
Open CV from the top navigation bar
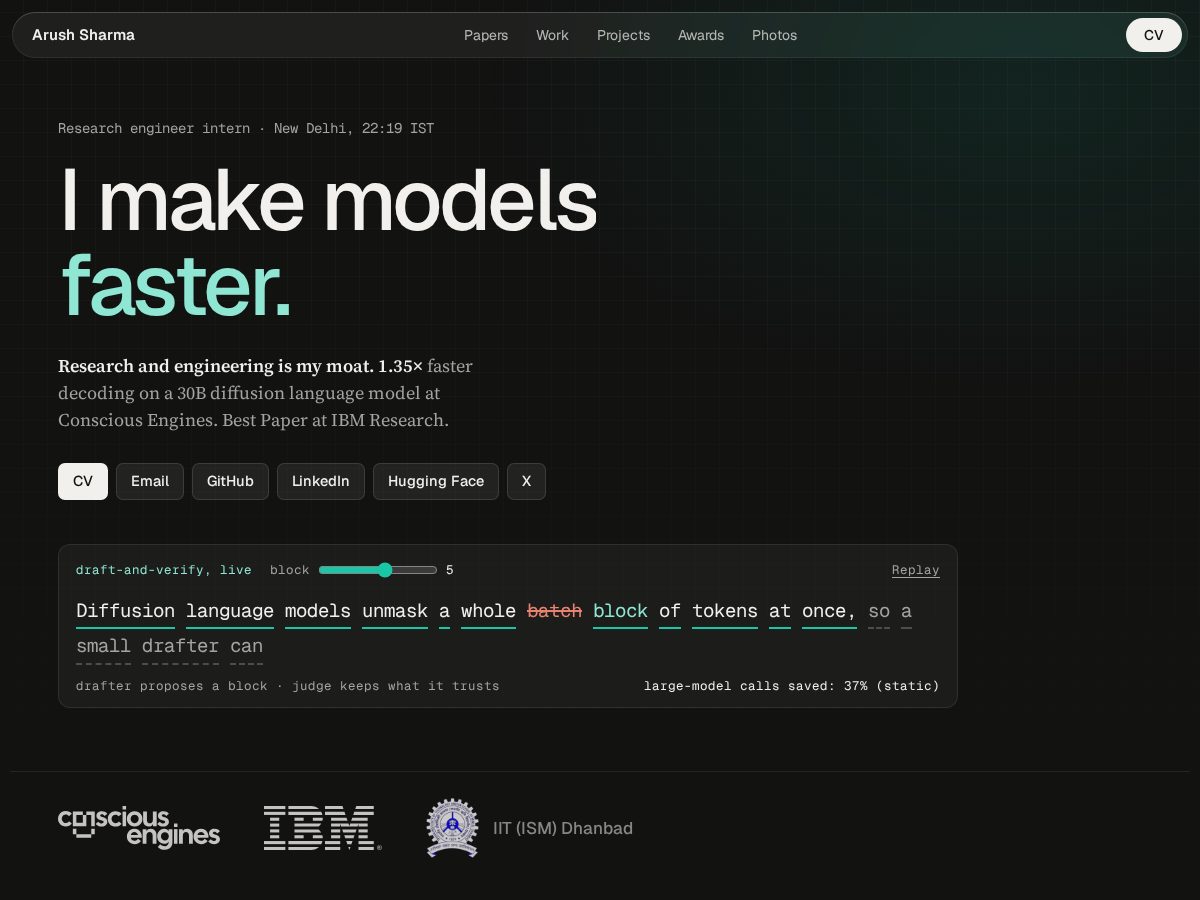point(1154,35)
